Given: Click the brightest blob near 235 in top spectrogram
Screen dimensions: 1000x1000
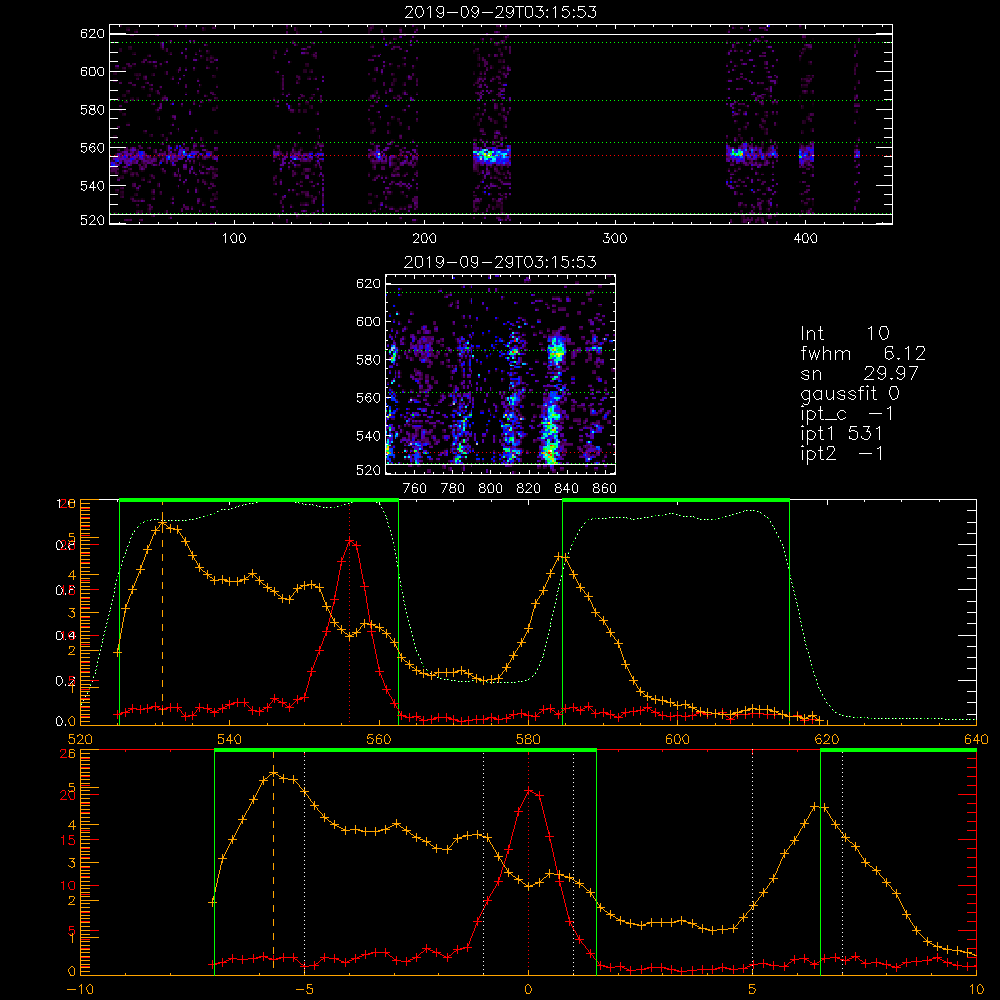Looking at the screenshot, I should [492, 155].
